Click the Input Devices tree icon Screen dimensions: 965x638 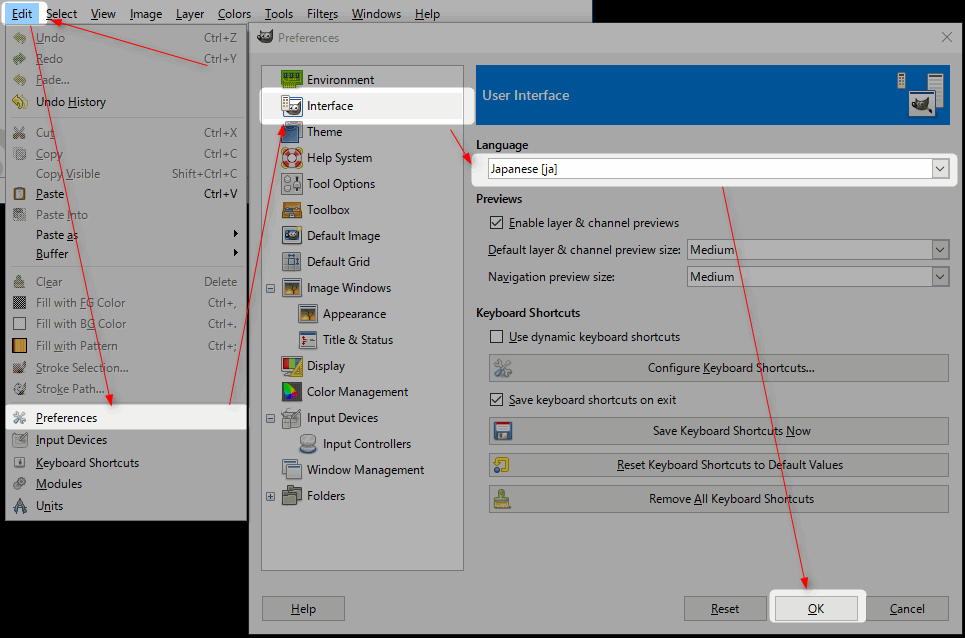tap(292, 418)
